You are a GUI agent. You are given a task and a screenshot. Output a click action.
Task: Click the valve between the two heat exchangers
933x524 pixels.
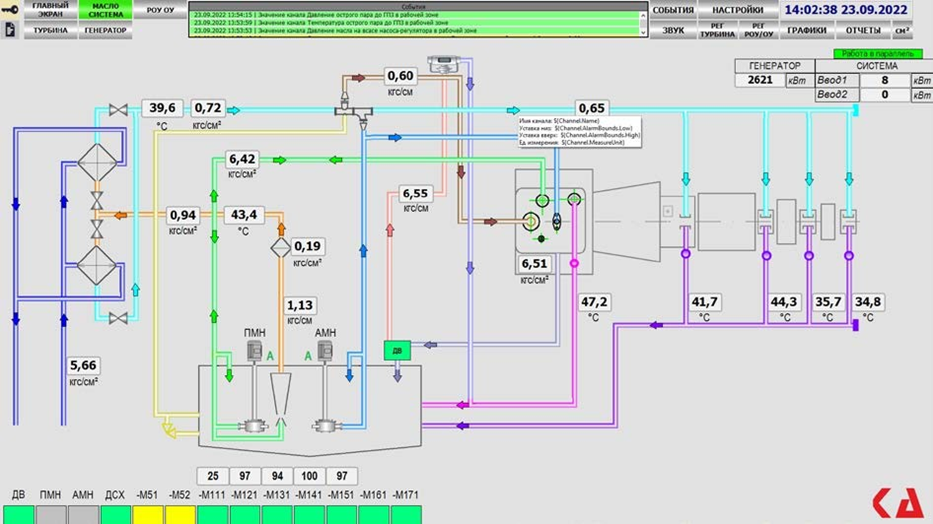[x=97, y=200]
